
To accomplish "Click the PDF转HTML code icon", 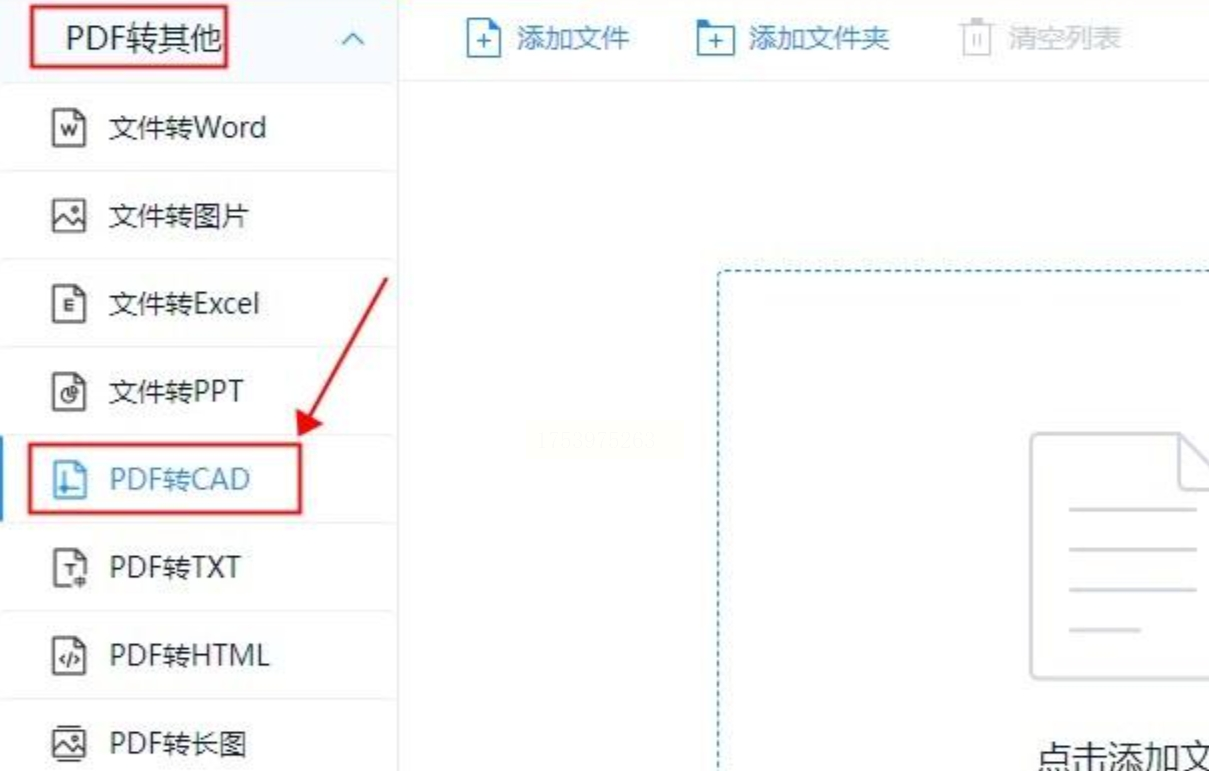I will [x=68, y=656].
